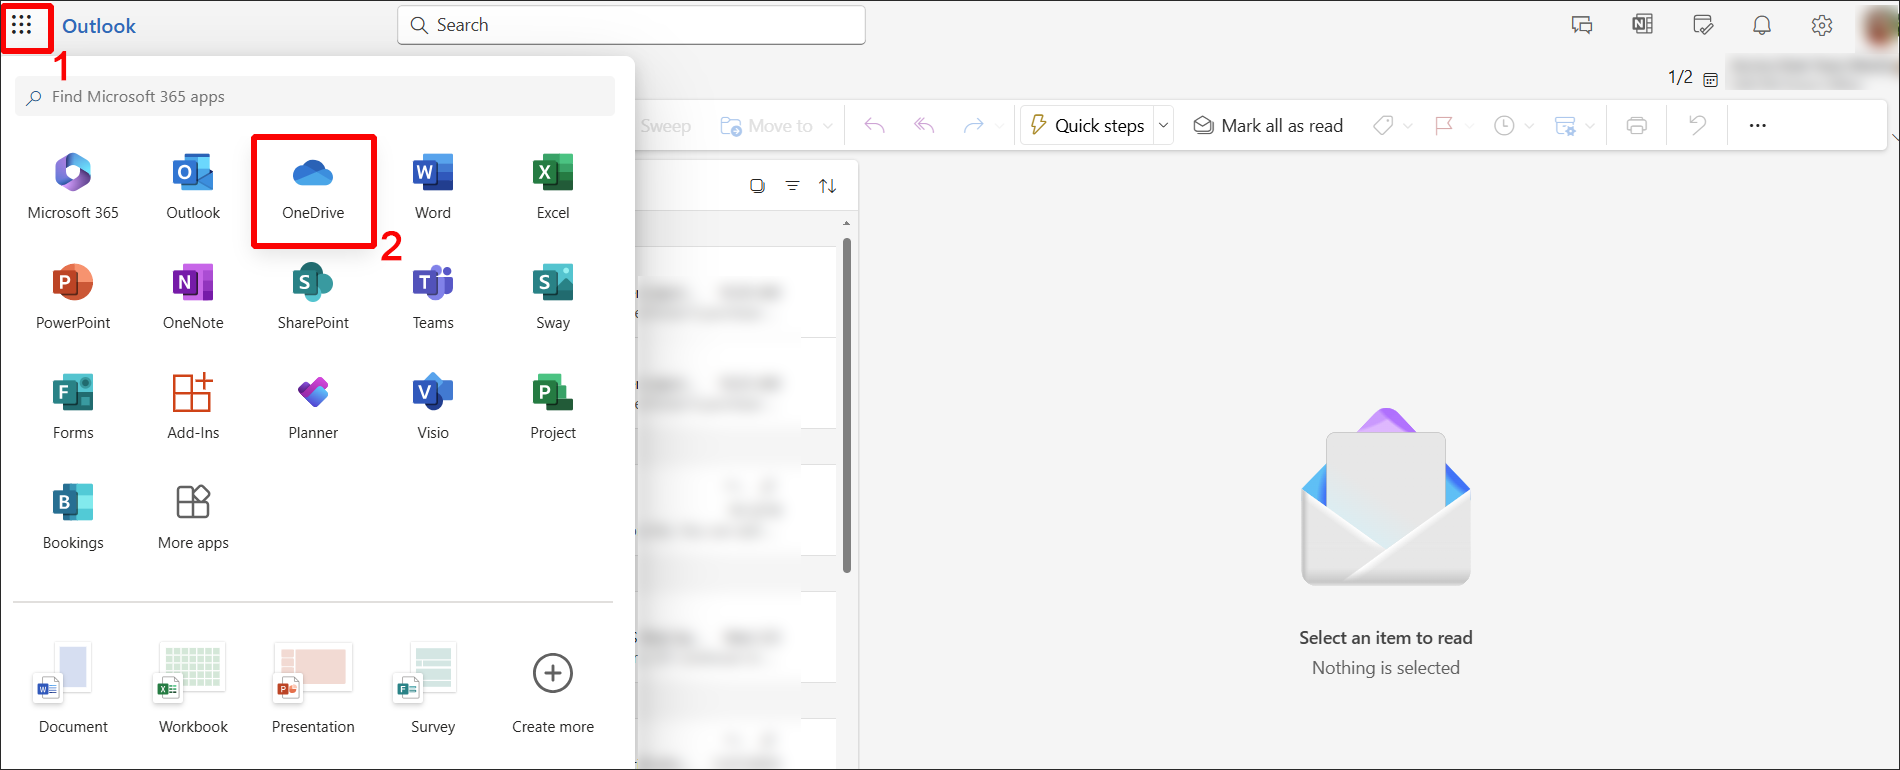Click the Snooze clock icon
The width and height of the screenshot is (1900, 770).
pyautogui.click(x=1504, y=125)
